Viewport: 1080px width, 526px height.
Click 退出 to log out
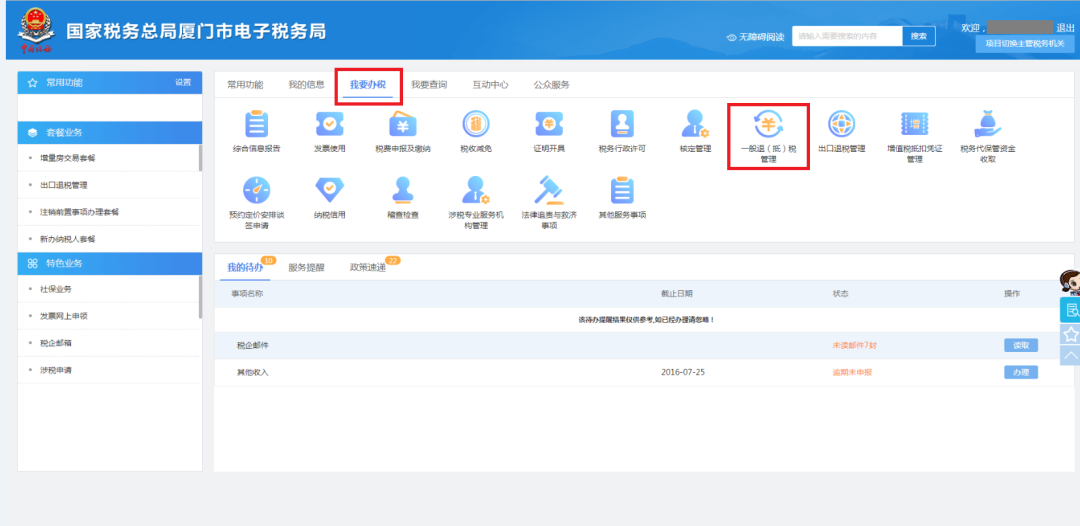(1065, 28)
